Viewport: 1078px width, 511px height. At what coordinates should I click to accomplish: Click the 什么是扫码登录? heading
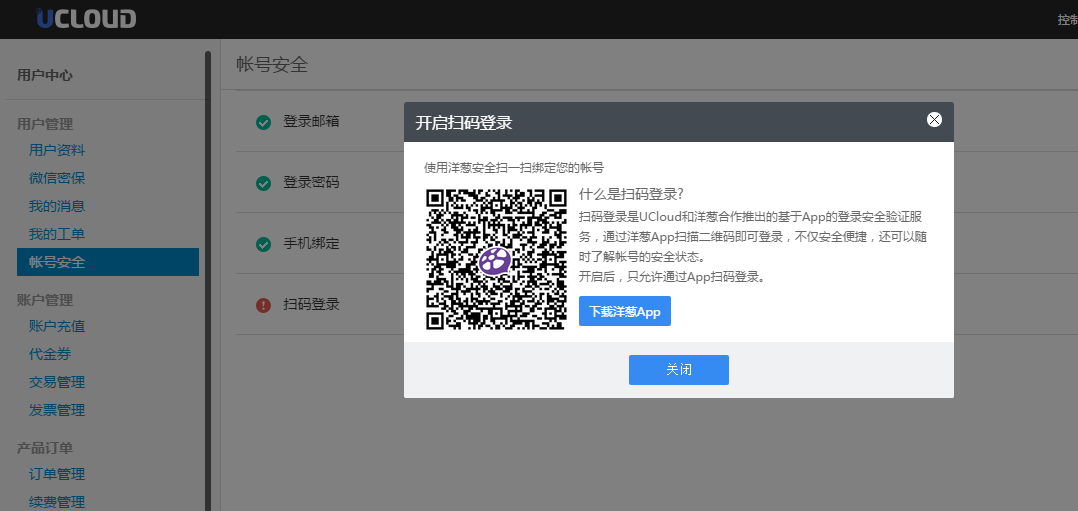click(x=630, y=194)
